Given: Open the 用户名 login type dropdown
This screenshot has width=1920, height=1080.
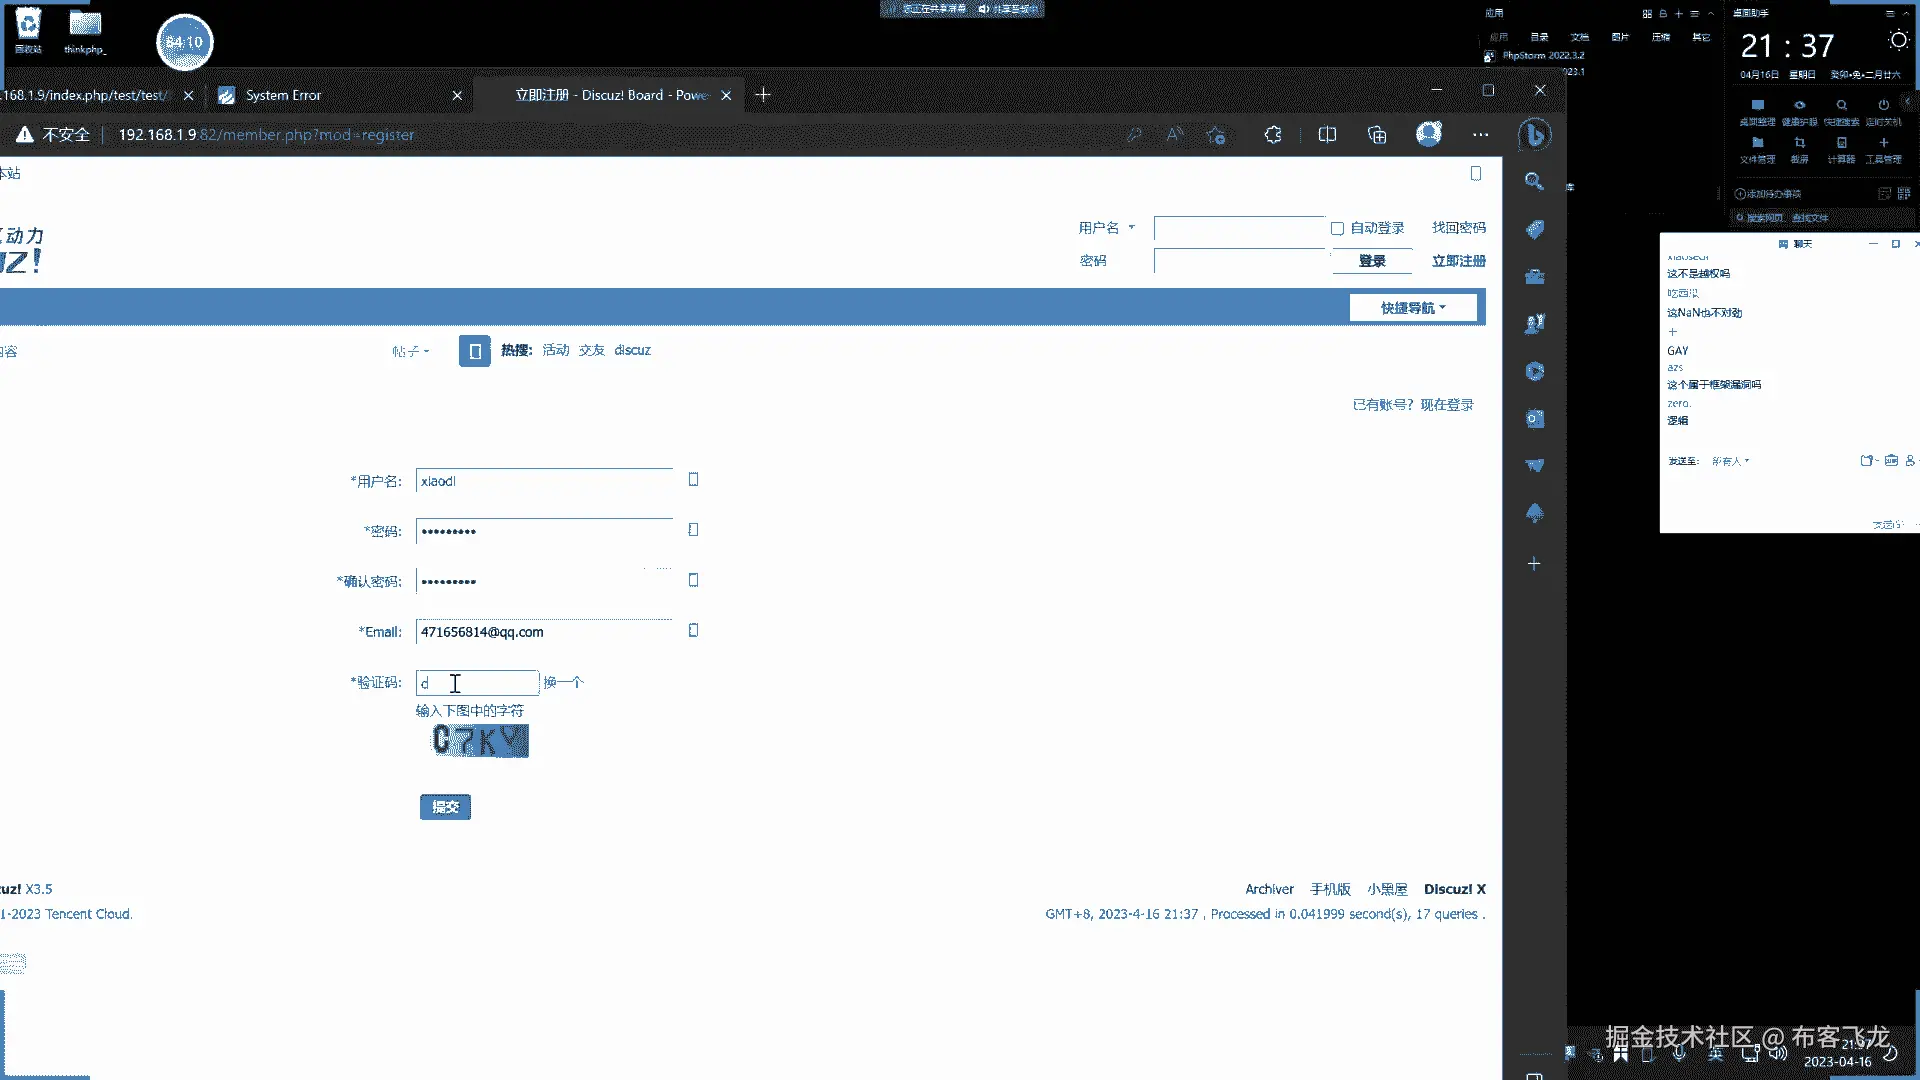Looking at the screenshot, I should point(1106,228).
